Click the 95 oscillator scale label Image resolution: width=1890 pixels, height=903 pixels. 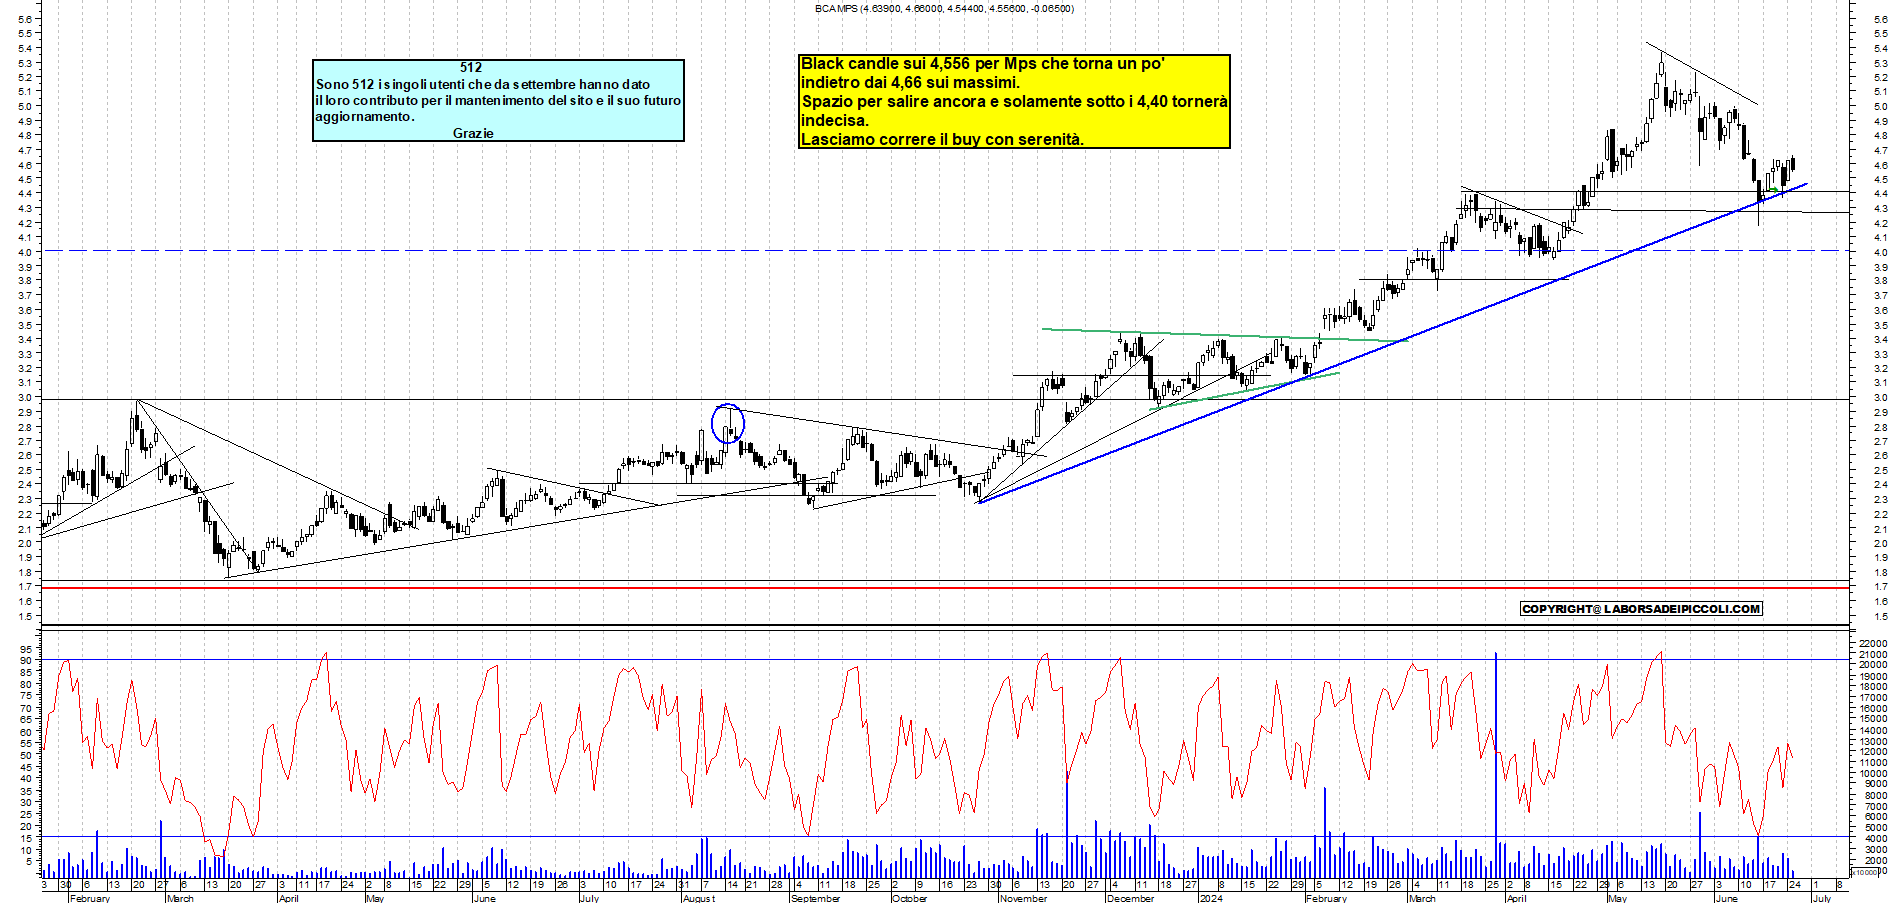point(27,649)
